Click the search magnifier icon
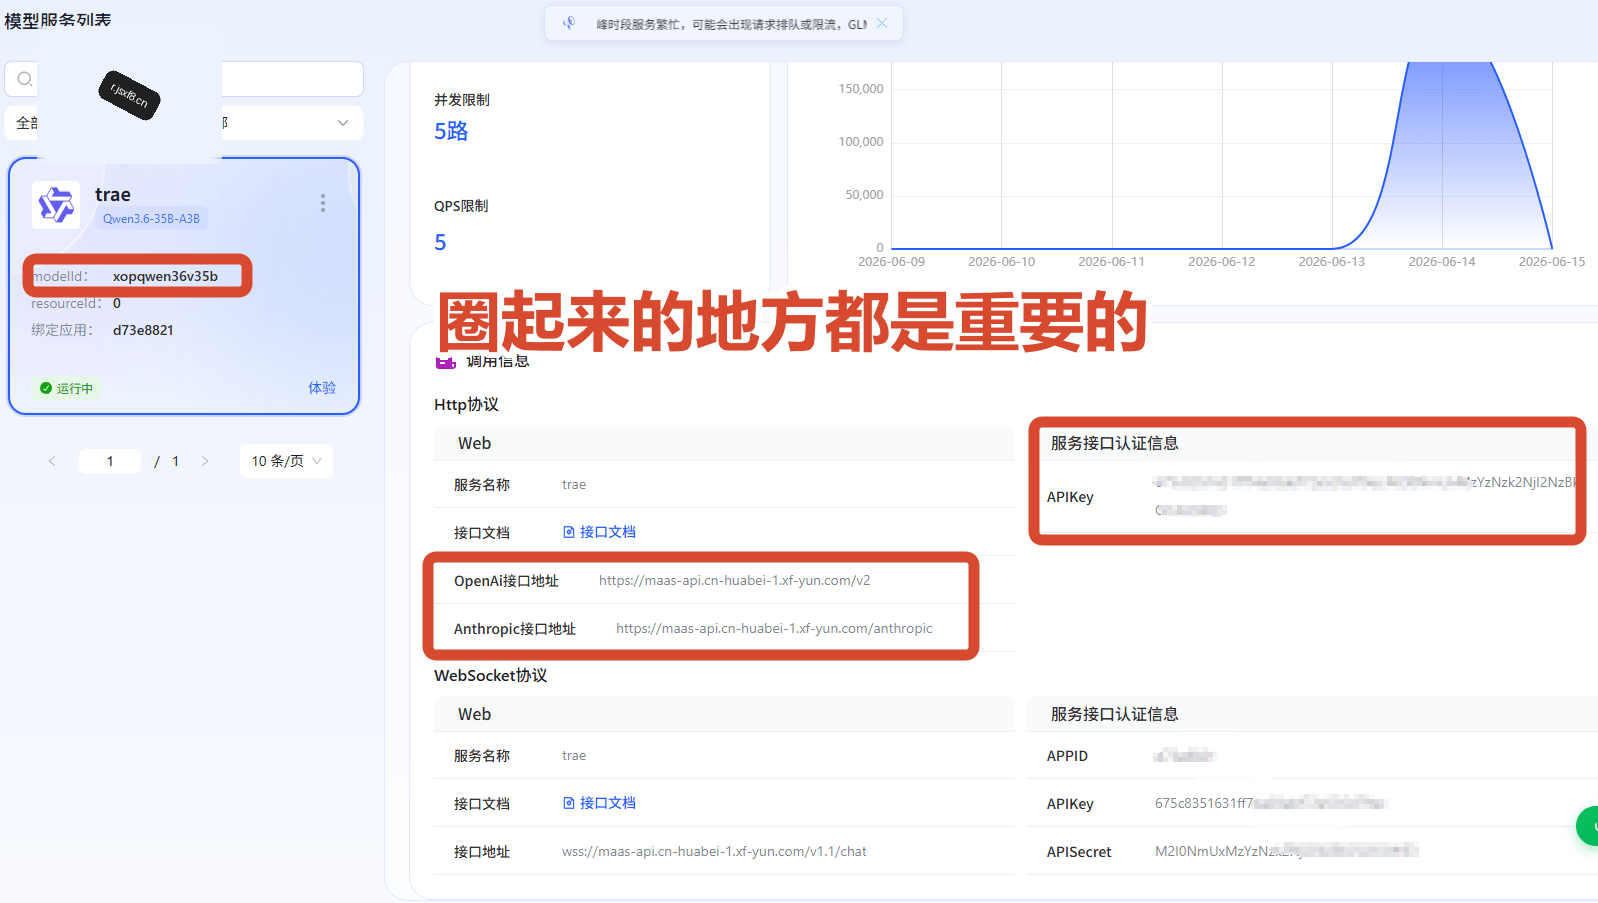 25,79
